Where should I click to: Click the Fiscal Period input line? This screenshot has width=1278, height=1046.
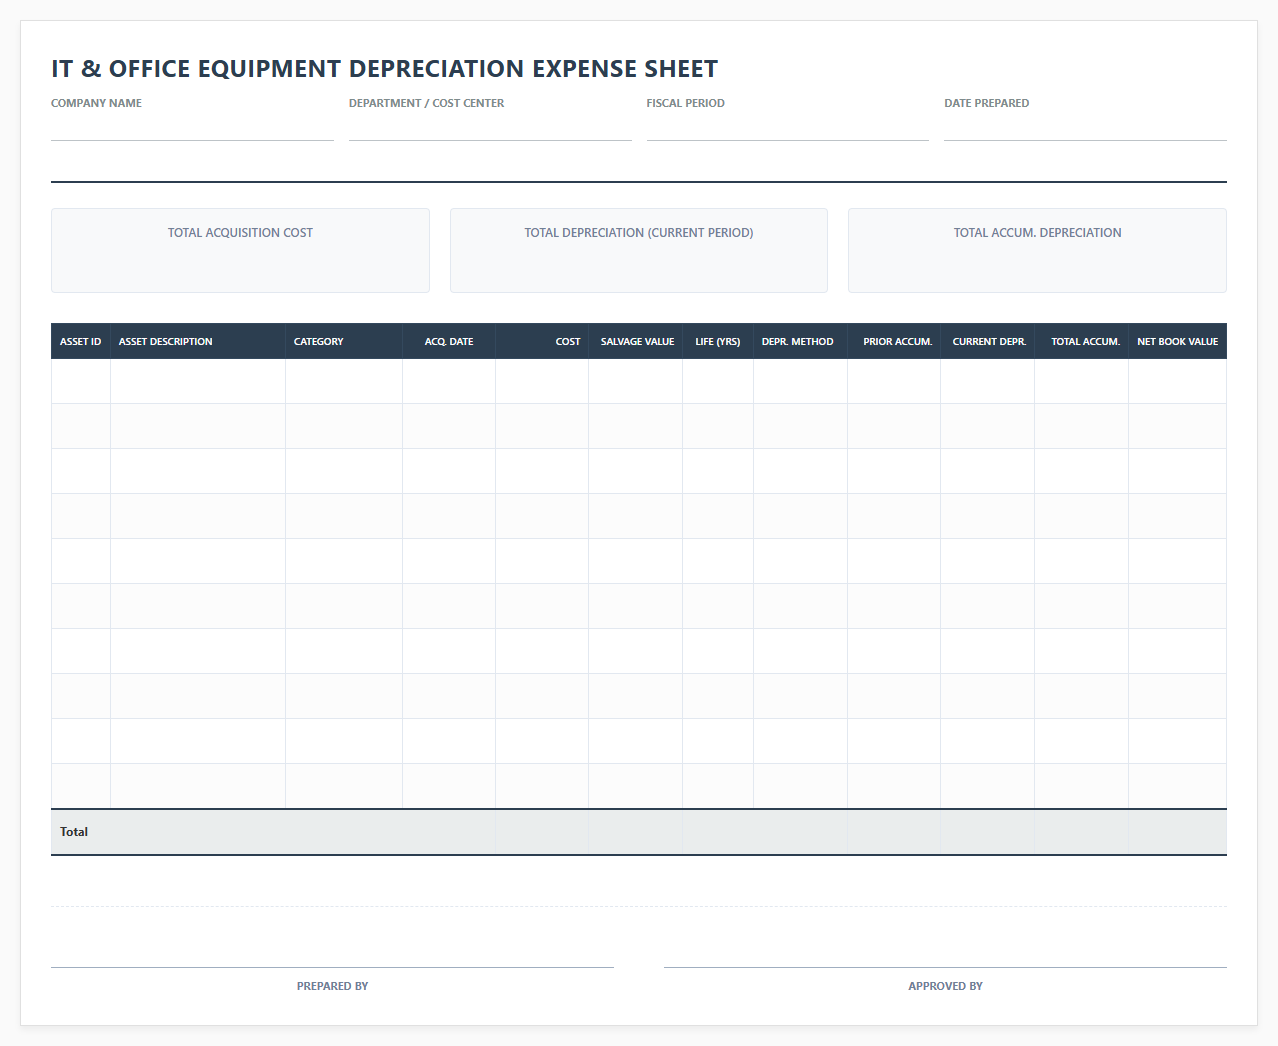click(x=788, y=128)
